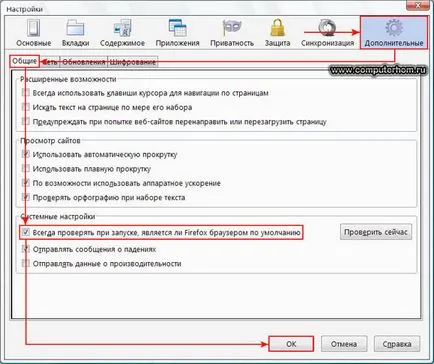
Task: Close the Настройки dialog window
Action: 418,5
